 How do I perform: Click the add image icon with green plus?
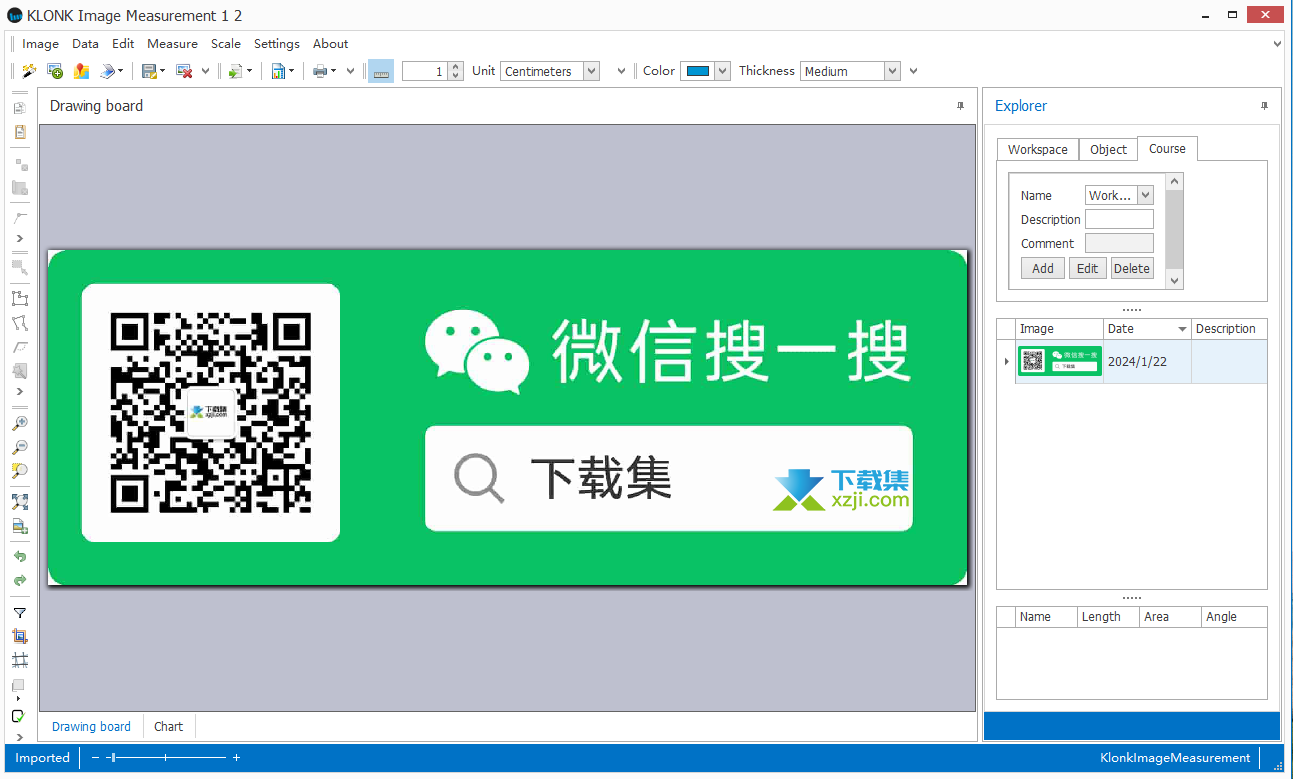[x=55, y=71]
